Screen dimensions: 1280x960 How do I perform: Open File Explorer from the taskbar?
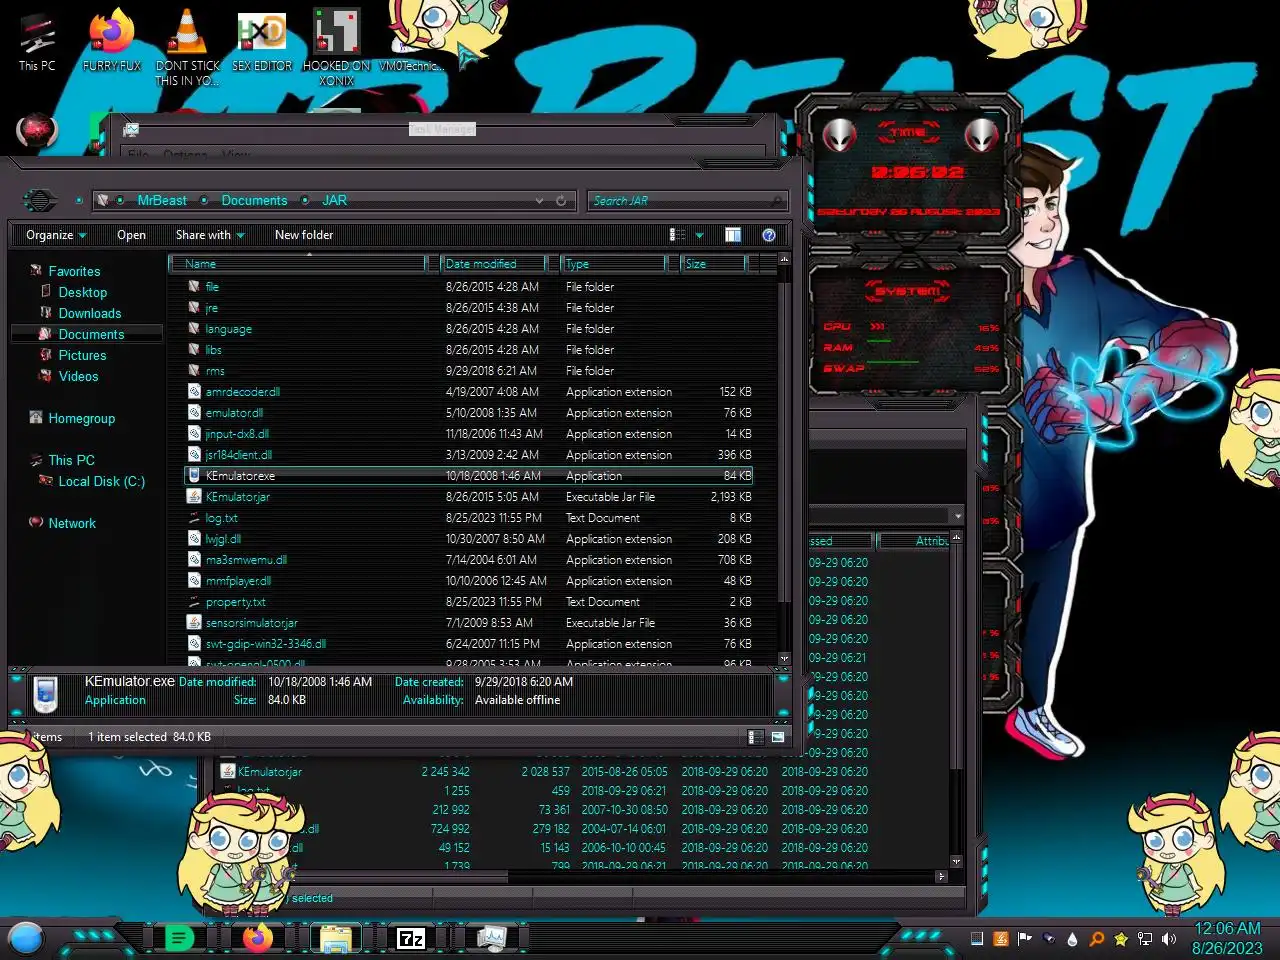[335, 938]
